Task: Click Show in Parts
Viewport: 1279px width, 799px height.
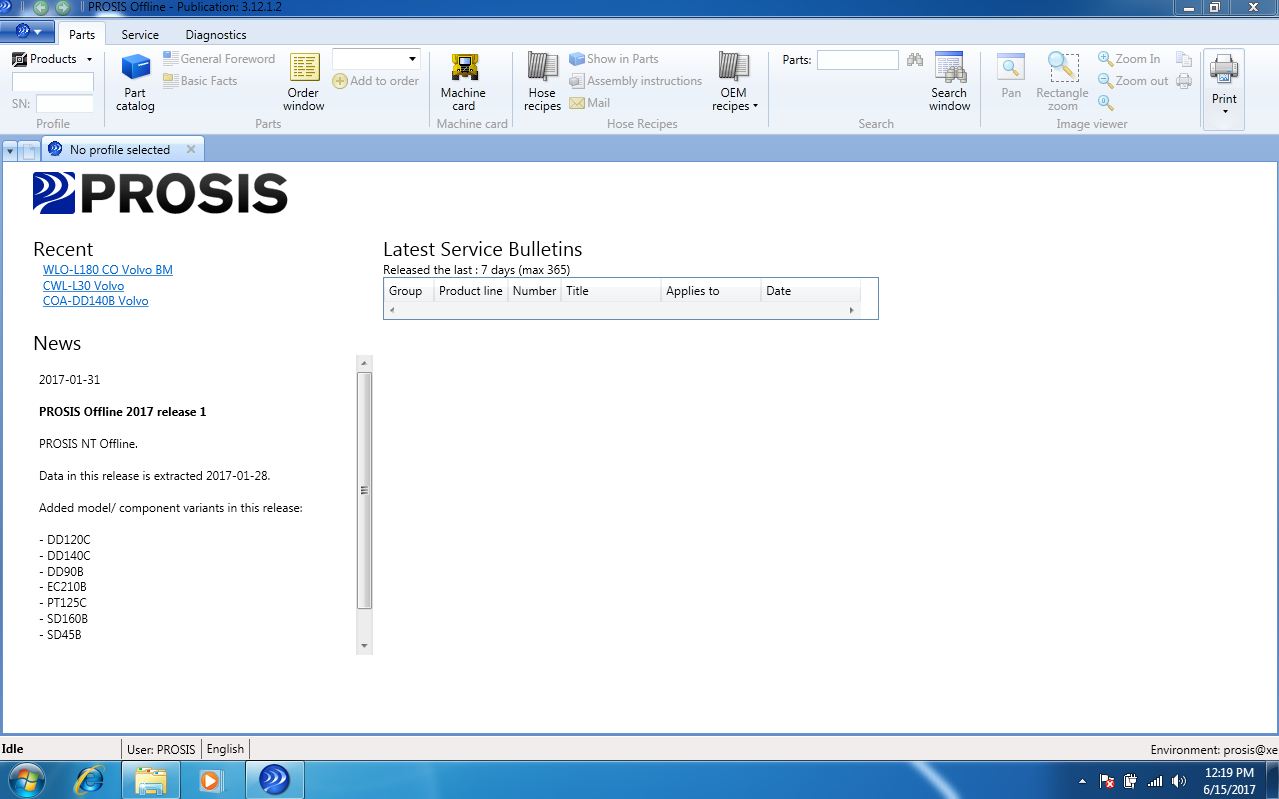Action: point(614,59)
